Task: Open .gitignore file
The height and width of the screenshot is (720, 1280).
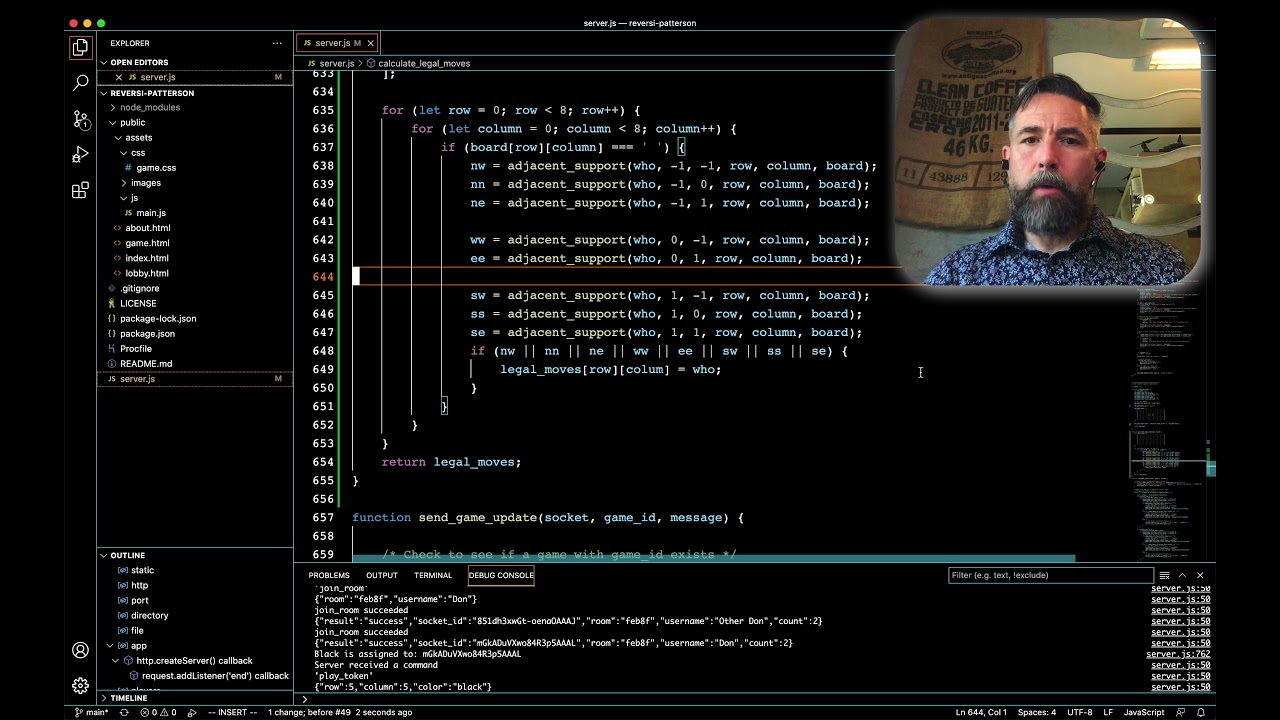Action: point(139,288)
